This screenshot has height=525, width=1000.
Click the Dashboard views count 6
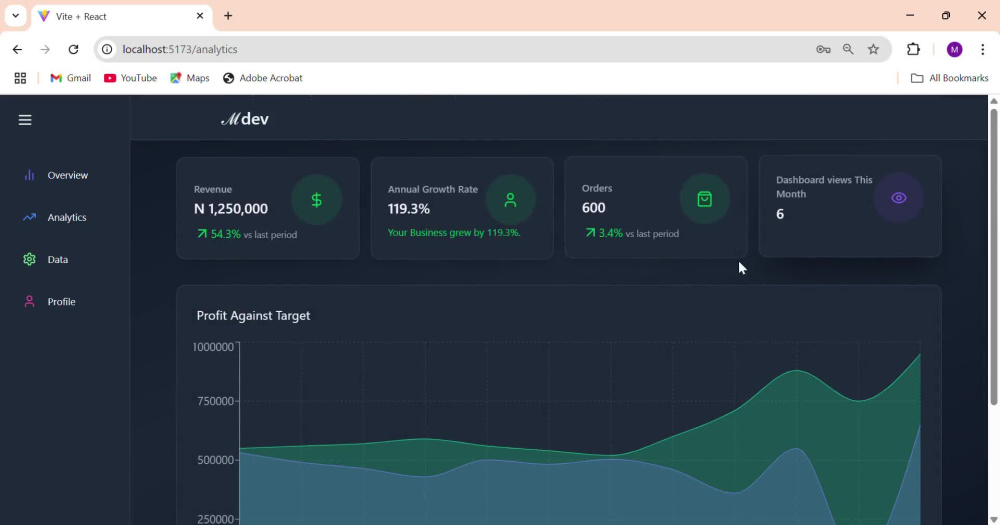click(780, 214)
